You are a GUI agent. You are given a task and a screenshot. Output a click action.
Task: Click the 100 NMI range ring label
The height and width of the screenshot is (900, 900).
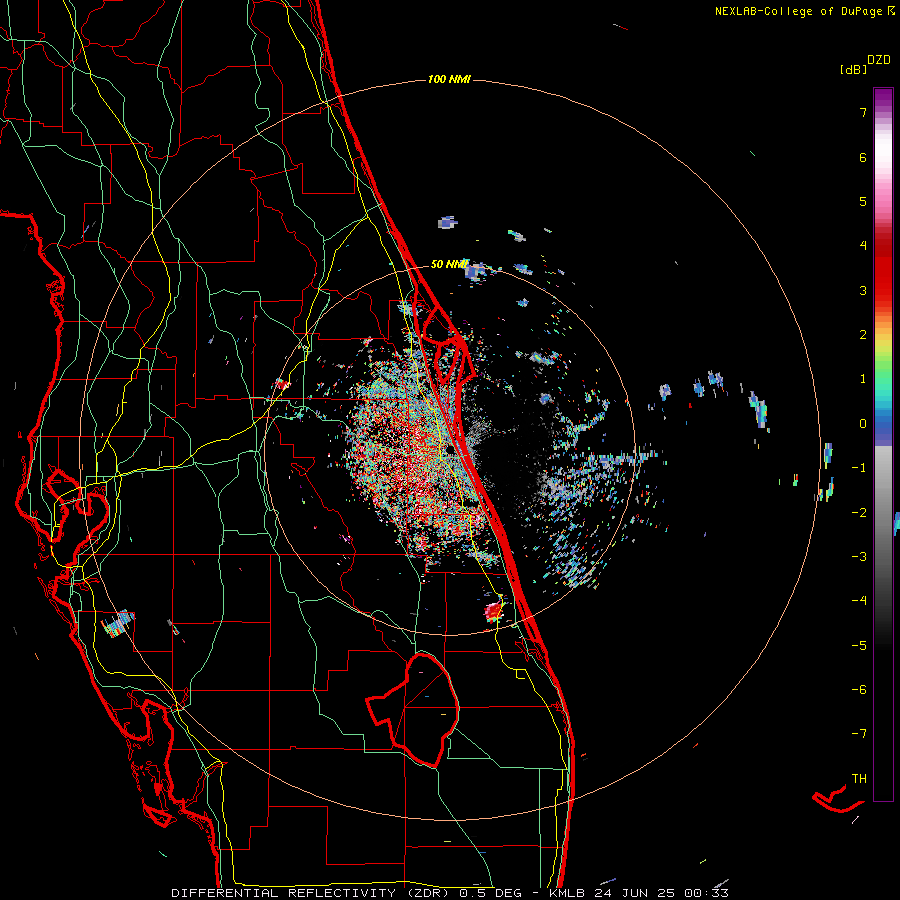(x=449, y=79)
